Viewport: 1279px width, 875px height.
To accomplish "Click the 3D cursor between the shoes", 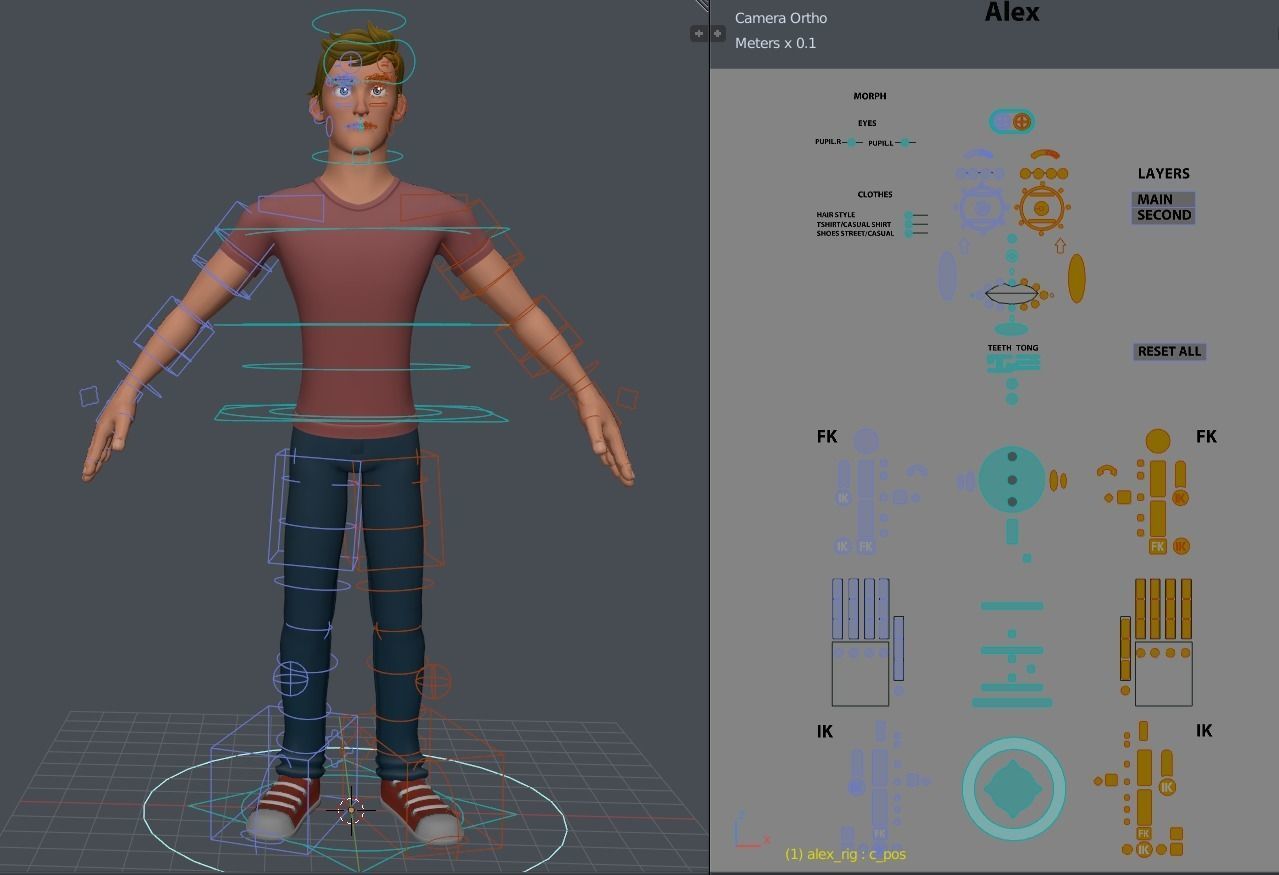I will click(x=351, y=810).
